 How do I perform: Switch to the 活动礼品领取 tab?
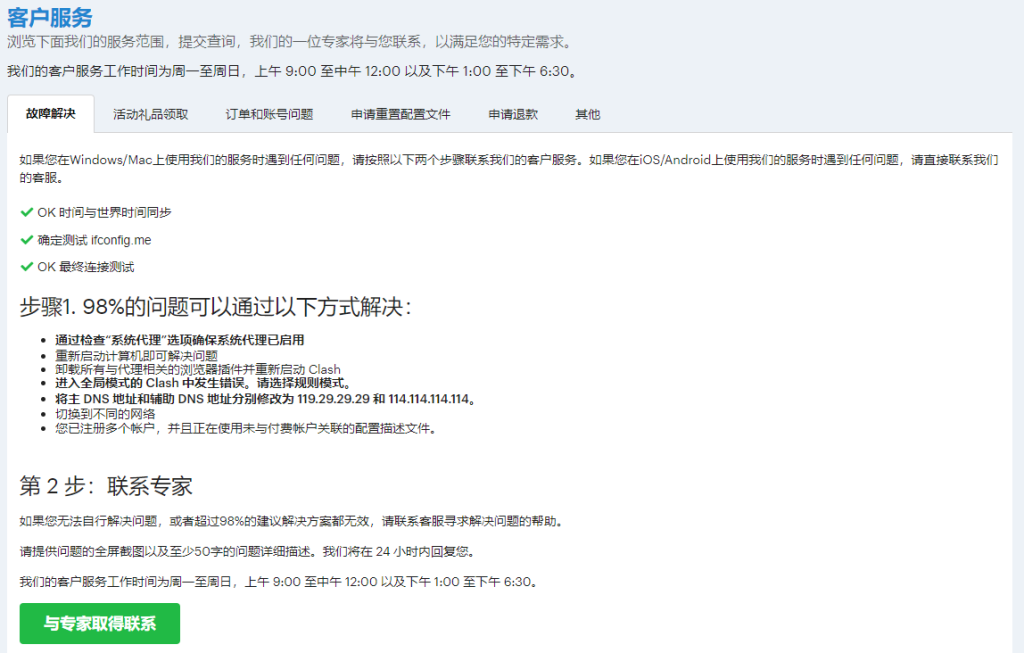click(150, 114)
